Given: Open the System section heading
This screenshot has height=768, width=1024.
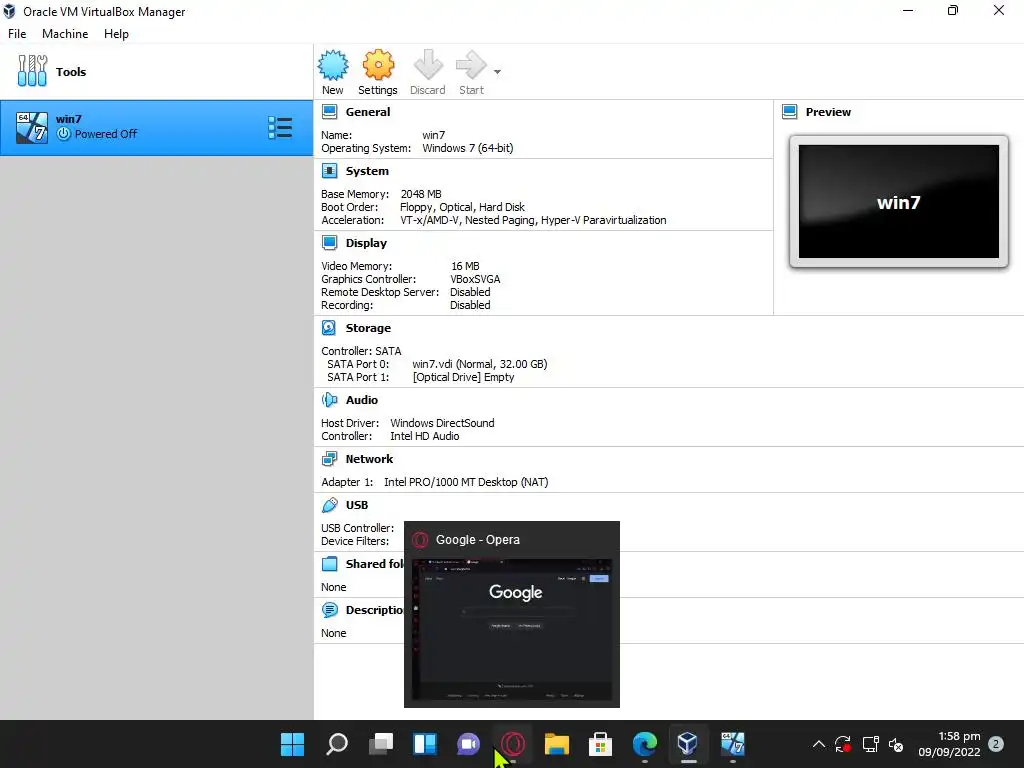Looking at the screenshot, I should (367, 171).
